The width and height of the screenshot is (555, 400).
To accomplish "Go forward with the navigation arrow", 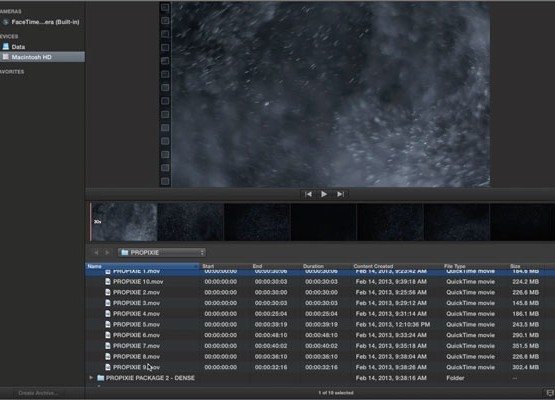I will click(x=107, y=252).
